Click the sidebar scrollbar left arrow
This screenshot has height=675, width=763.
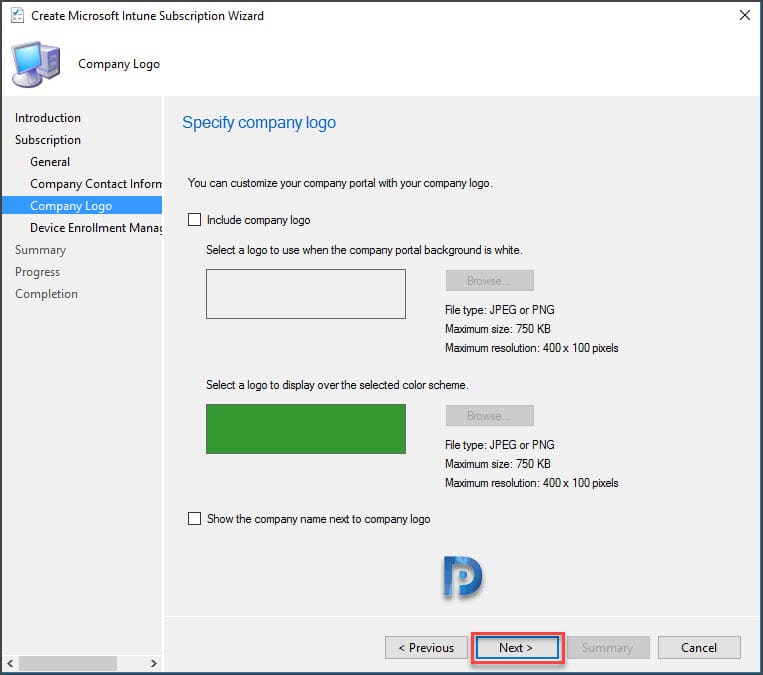click(x=10, y=663)
